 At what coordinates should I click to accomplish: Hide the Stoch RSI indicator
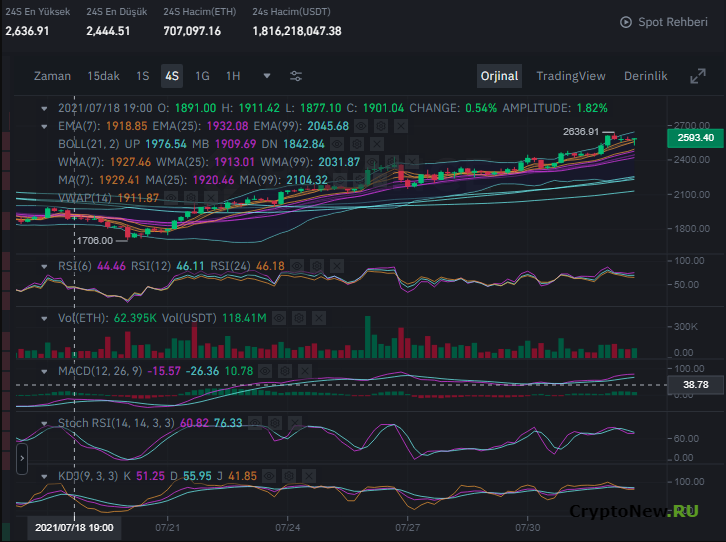pos(255,423)
